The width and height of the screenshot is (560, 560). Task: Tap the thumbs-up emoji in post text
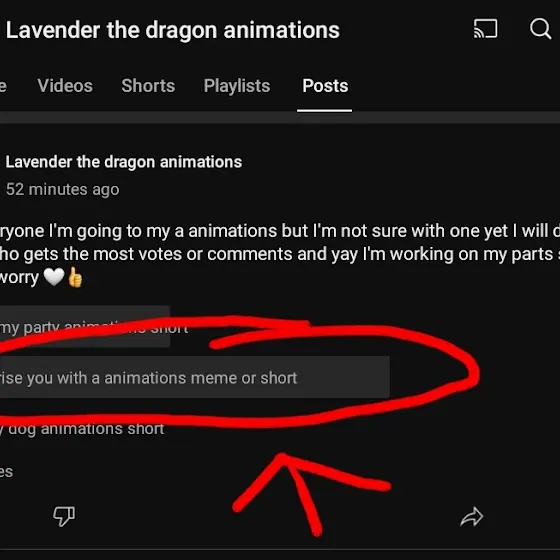tap(75, 277)
